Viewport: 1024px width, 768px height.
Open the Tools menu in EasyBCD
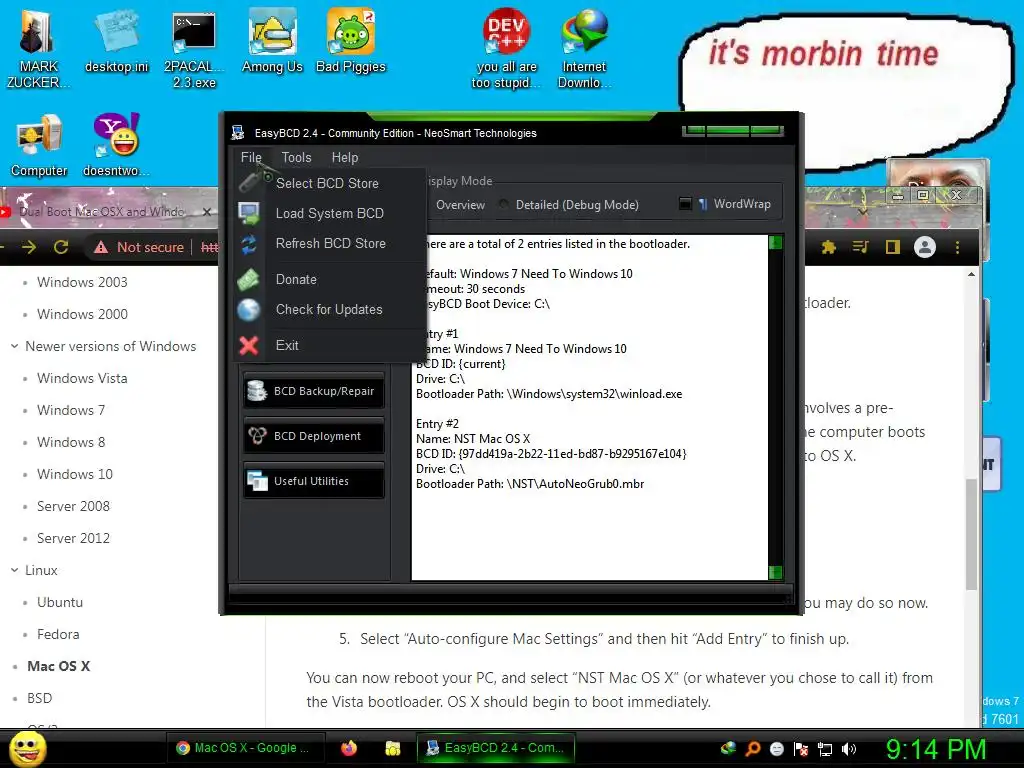tap(296, 157)
